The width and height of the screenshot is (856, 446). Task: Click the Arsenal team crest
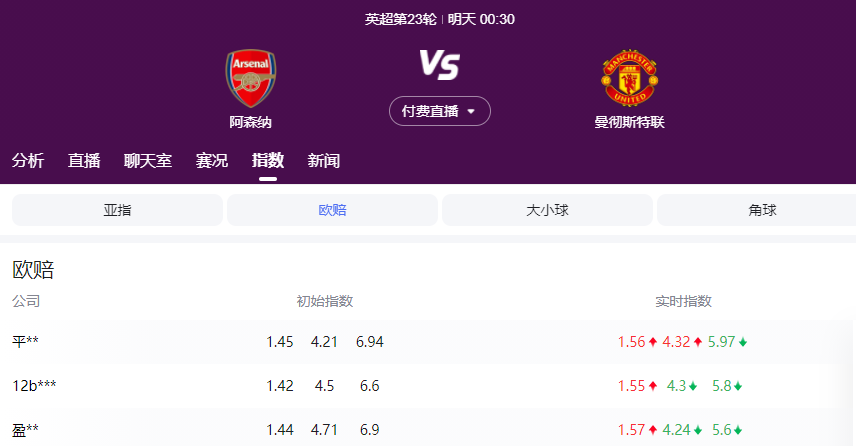pos(250,78)
